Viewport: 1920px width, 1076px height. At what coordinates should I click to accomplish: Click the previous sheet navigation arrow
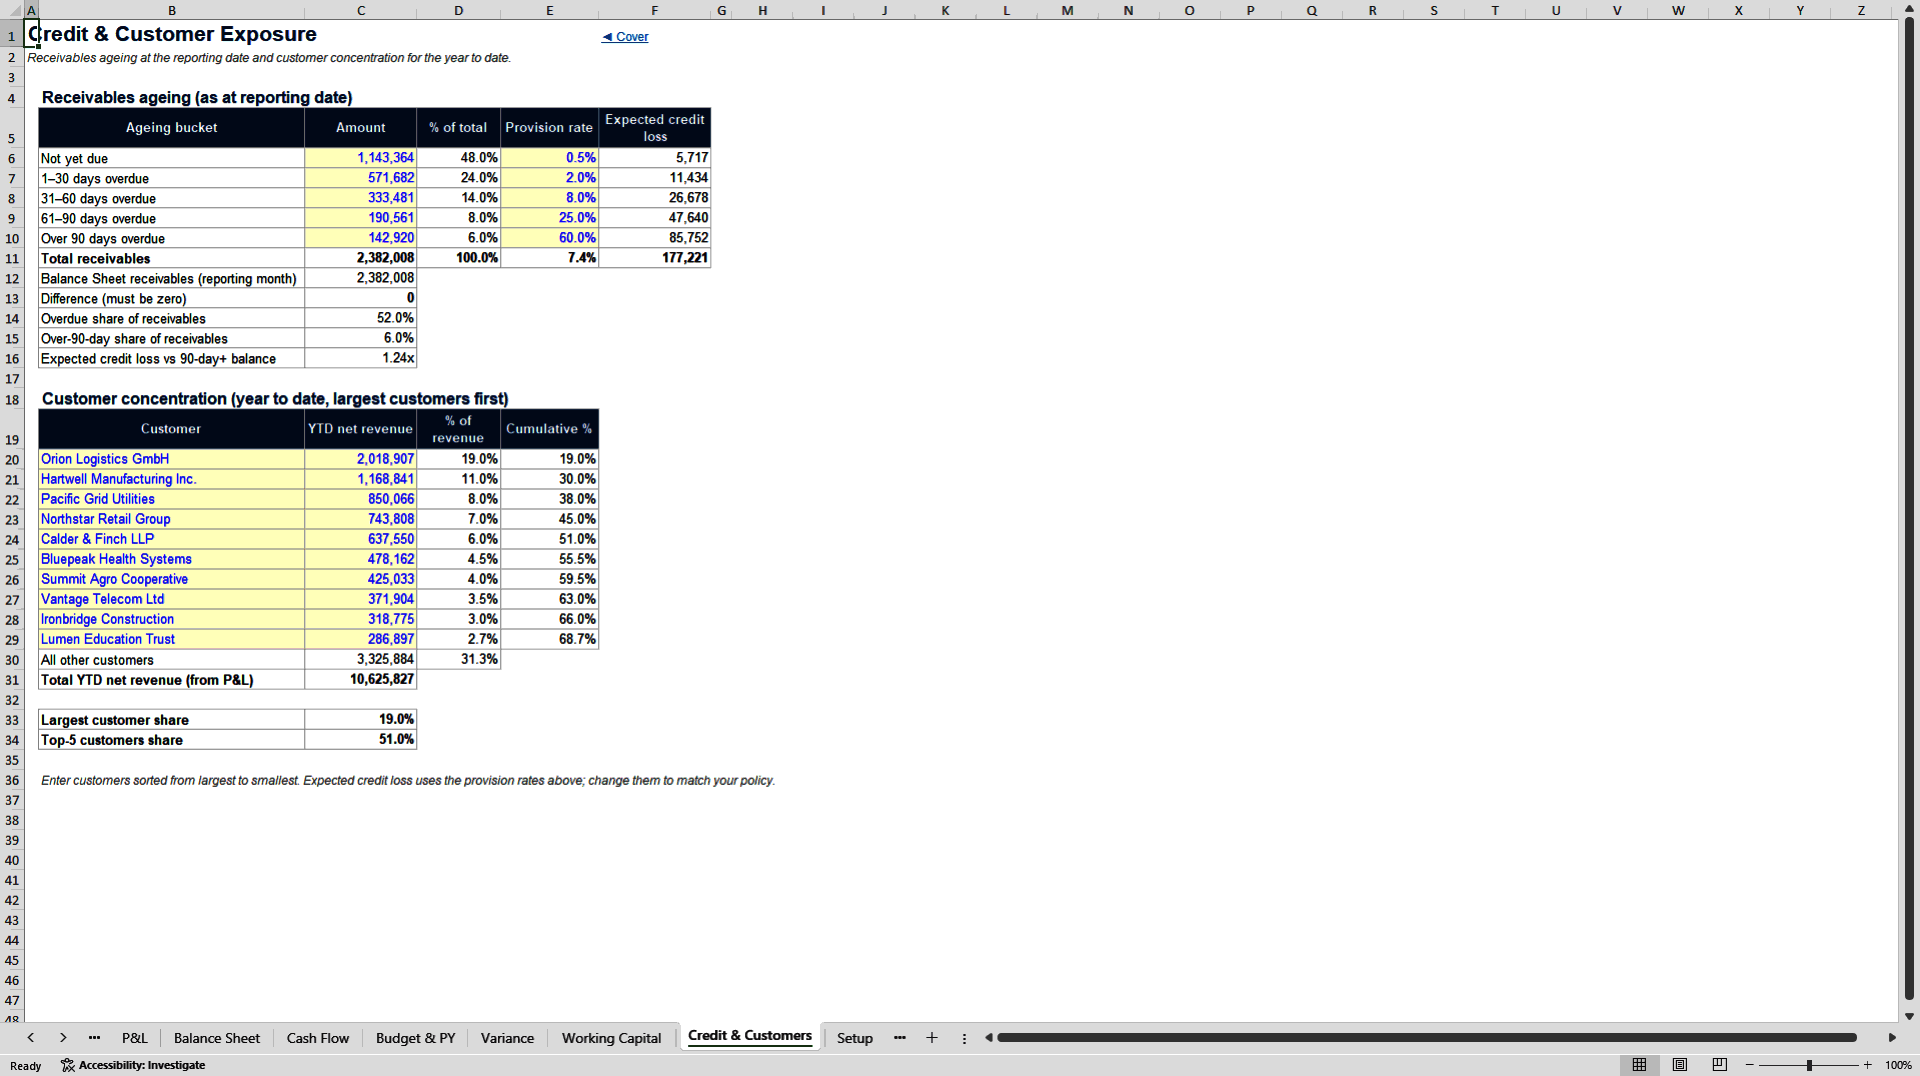(x=31, y=1038)
